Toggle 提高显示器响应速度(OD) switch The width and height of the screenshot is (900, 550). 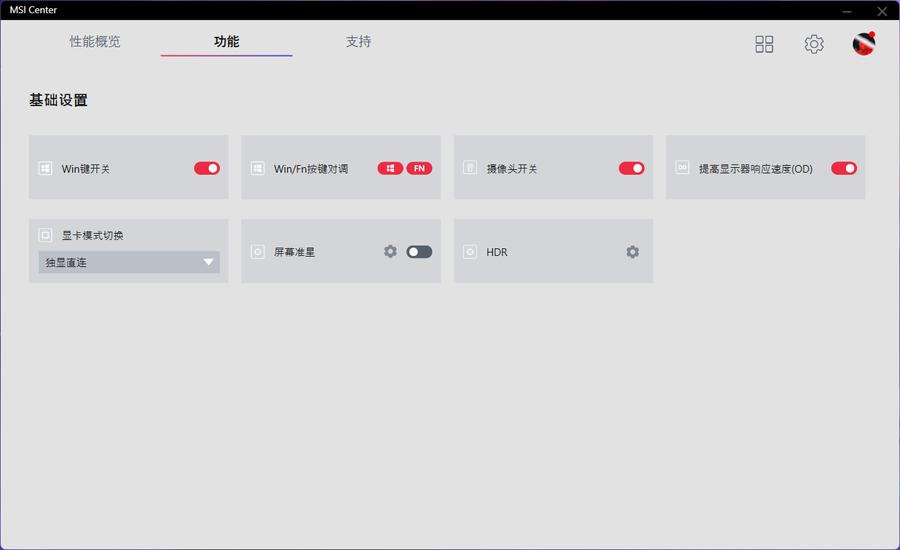click(x=844, y=168)
